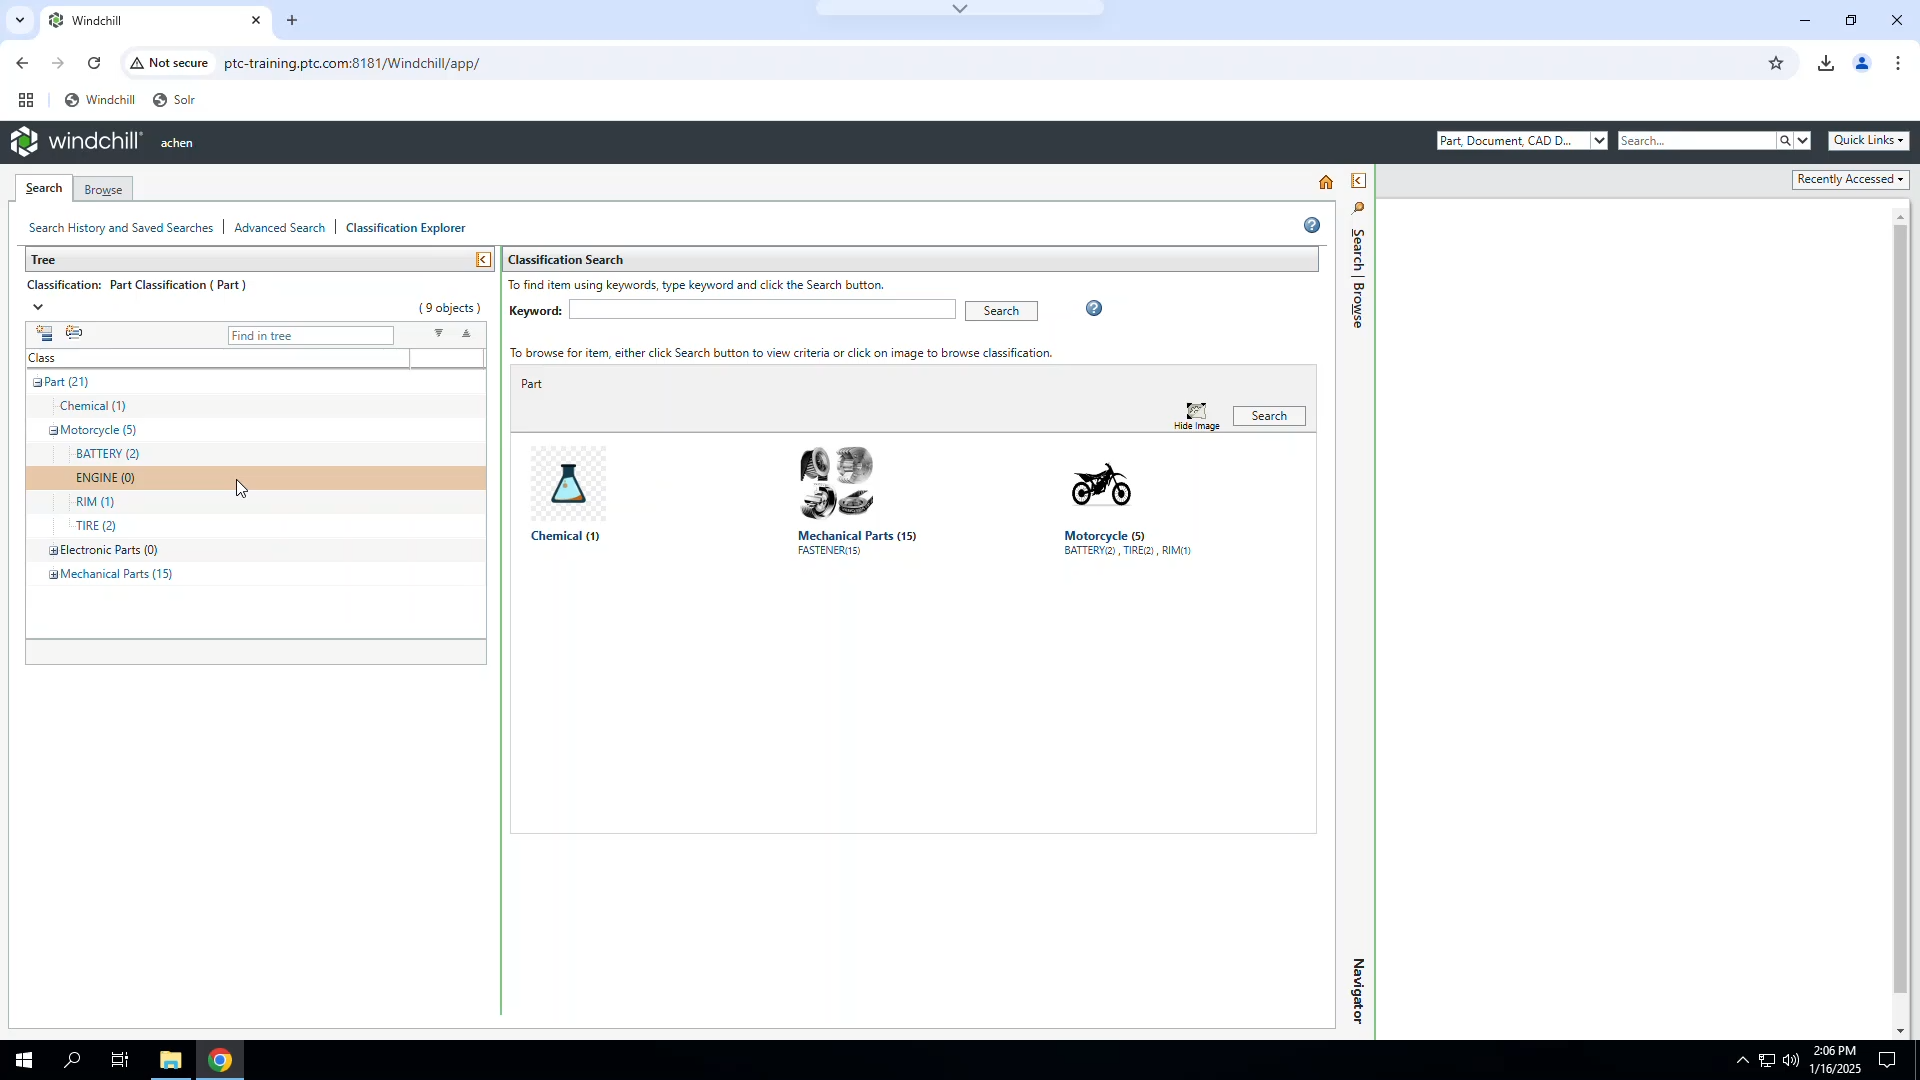Switch to the Browse tab
Image resolution: width=1920 pixels, height=1080 pixels.
[103, 190]
